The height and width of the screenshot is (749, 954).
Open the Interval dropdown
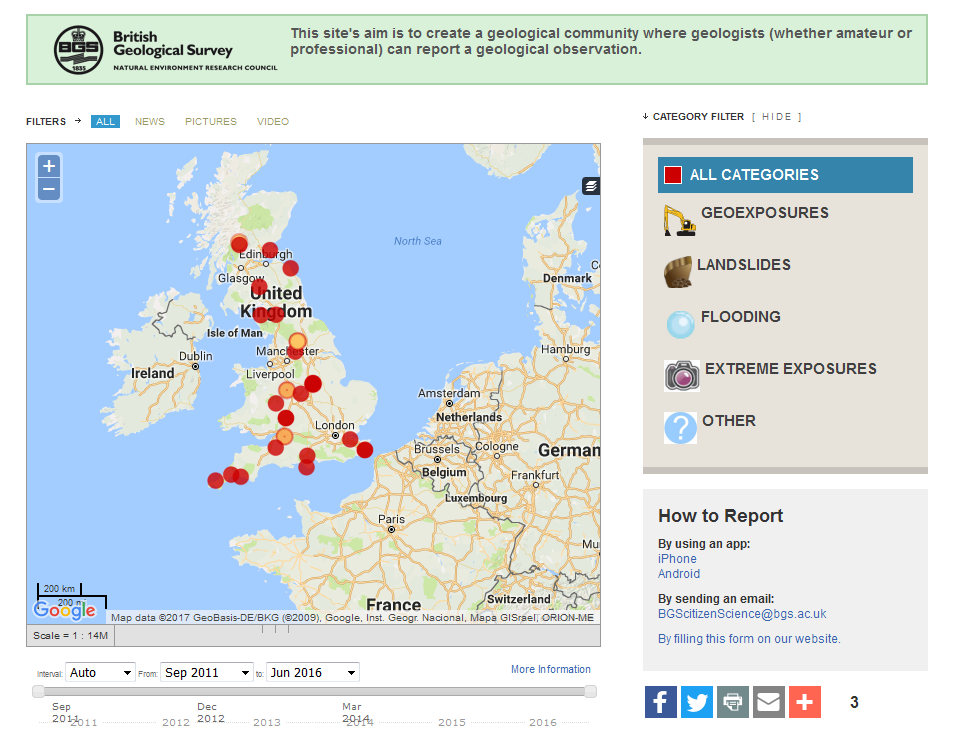point(99,672)
